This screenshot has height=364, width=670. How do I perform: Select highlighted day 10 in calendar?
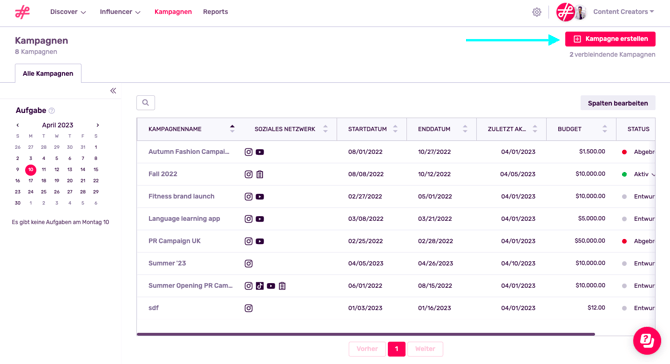(x=30, y=170)
